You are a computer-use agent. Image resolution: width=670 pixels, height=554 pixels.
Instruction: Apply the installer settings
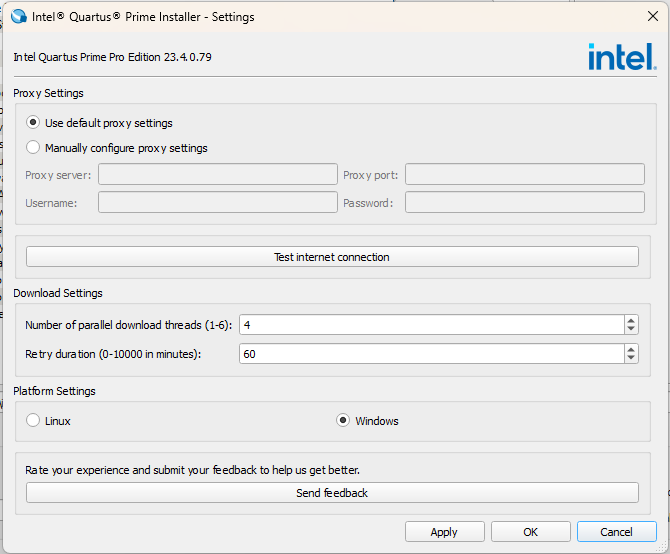444,532
